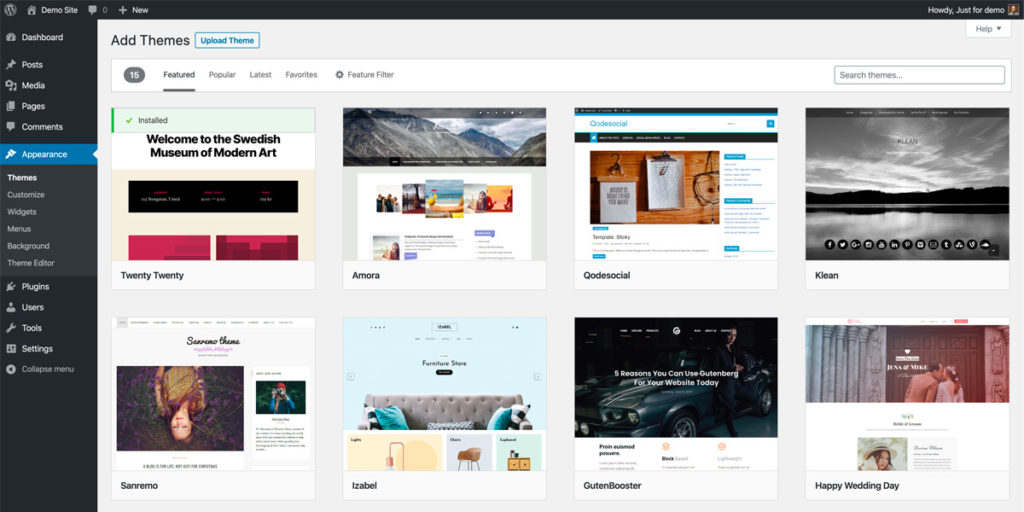Open Users in sidebar

point(33,307)
